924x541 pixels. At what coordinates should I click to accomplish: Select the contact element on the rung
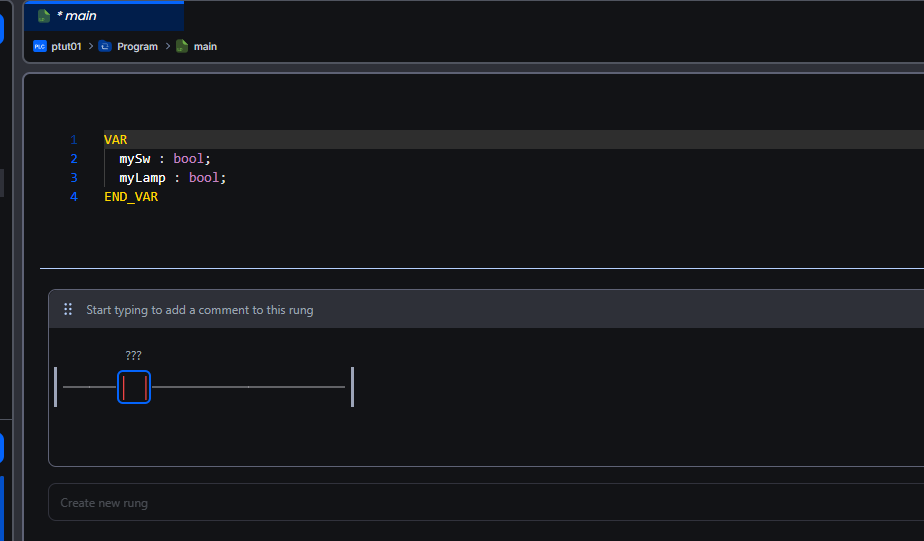pyautogui.click(x=134, y=387)
